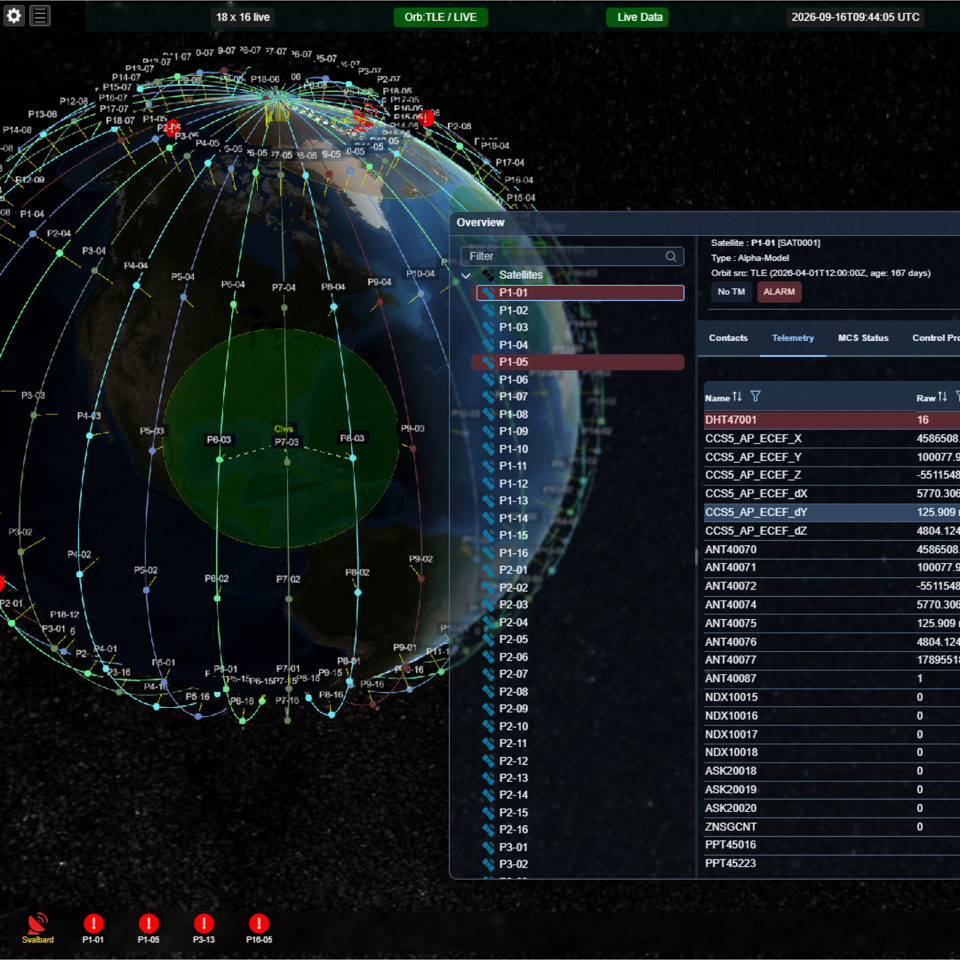The width and height of the screenshot is (960, 960).
Task: Open the settings gear menu
Action: 14,15
